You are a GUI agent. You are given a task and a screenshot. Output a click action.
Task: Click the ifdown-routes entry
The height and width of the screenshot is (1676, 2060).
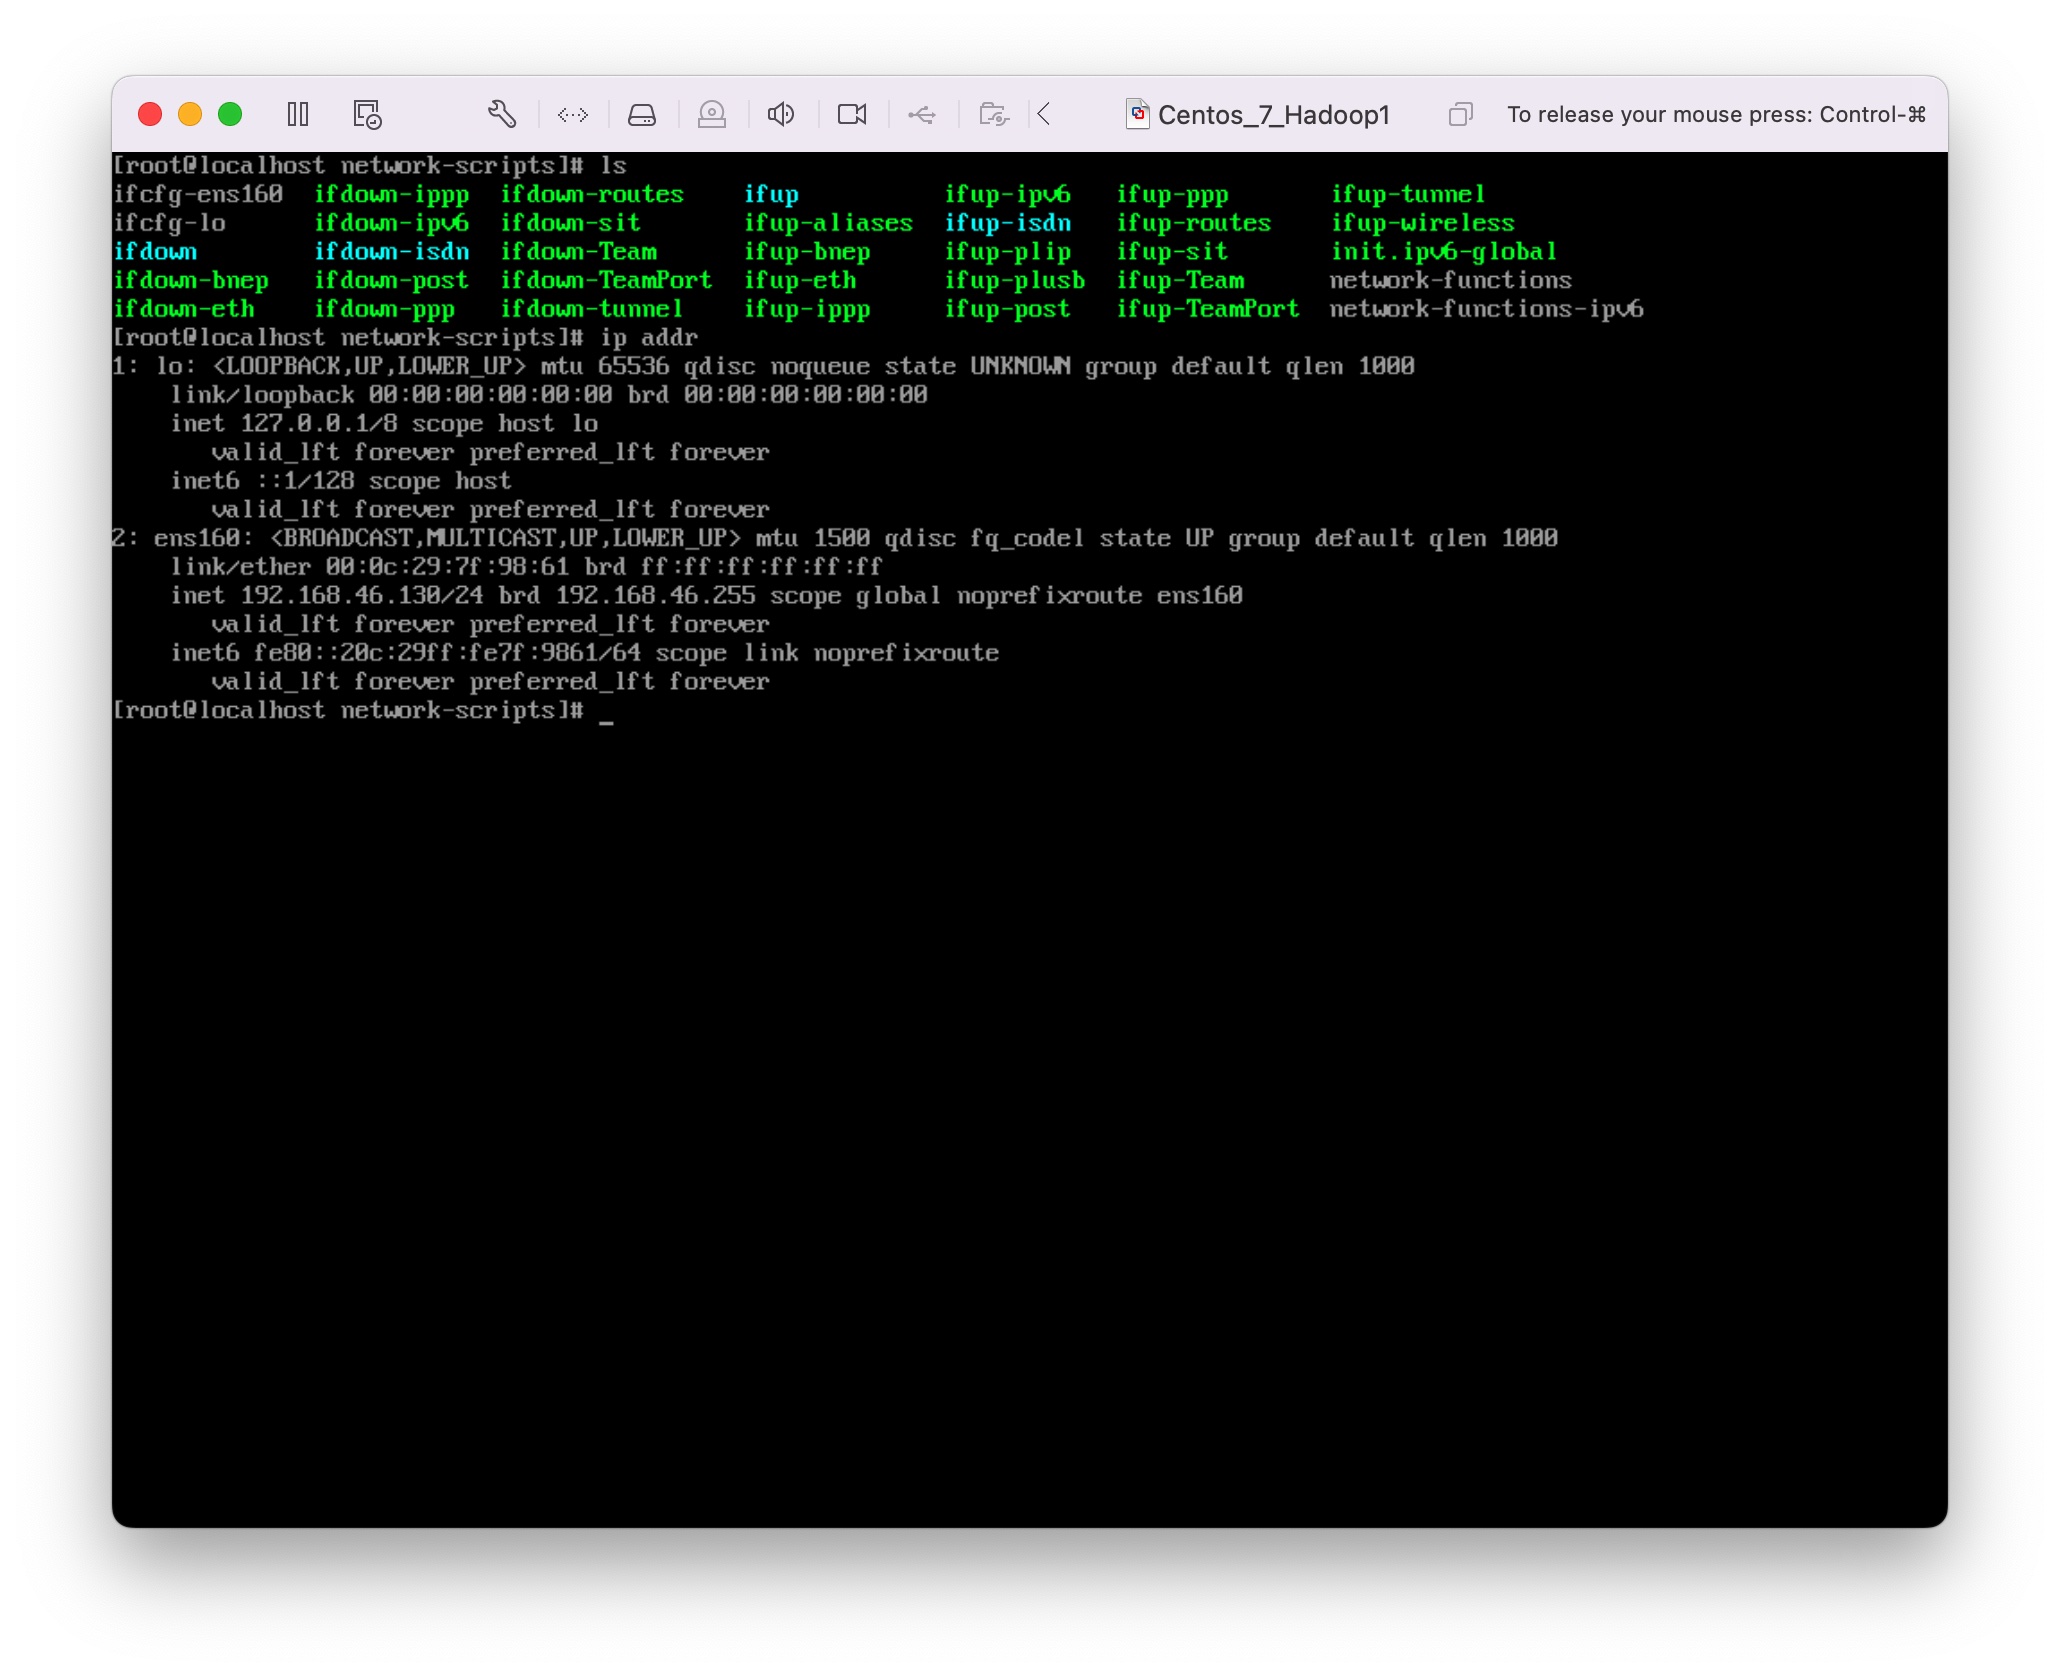(592, 194)
